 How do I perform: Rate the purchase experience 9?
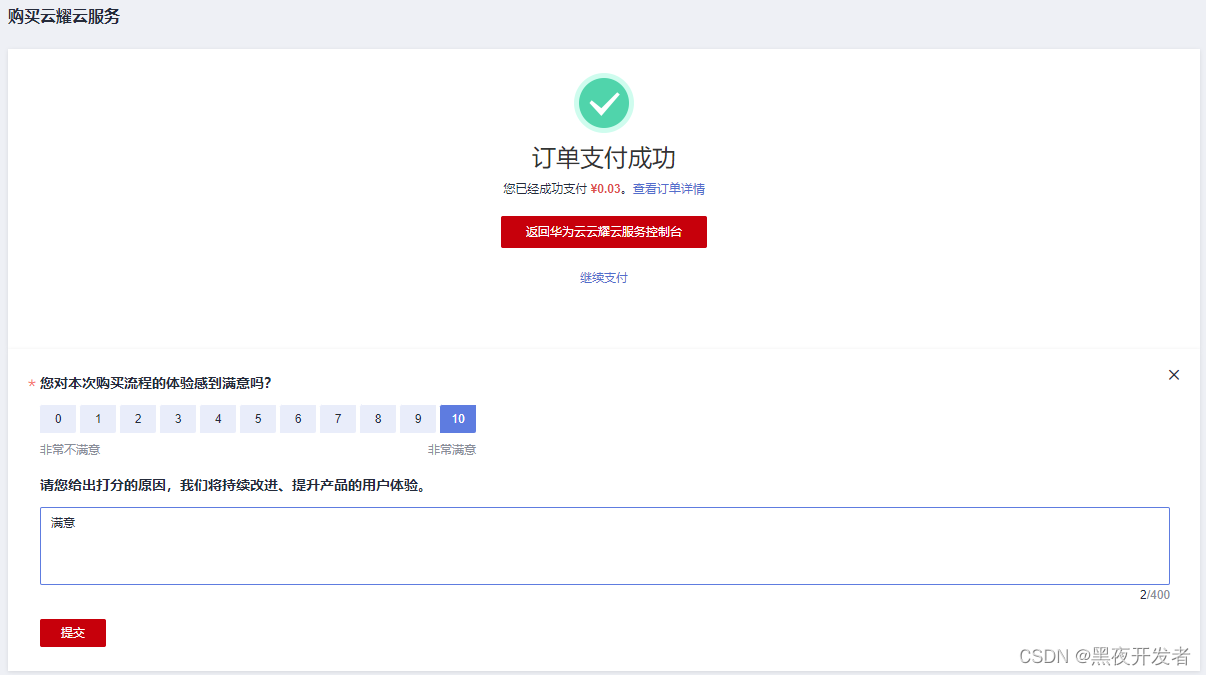coord(418,419)
